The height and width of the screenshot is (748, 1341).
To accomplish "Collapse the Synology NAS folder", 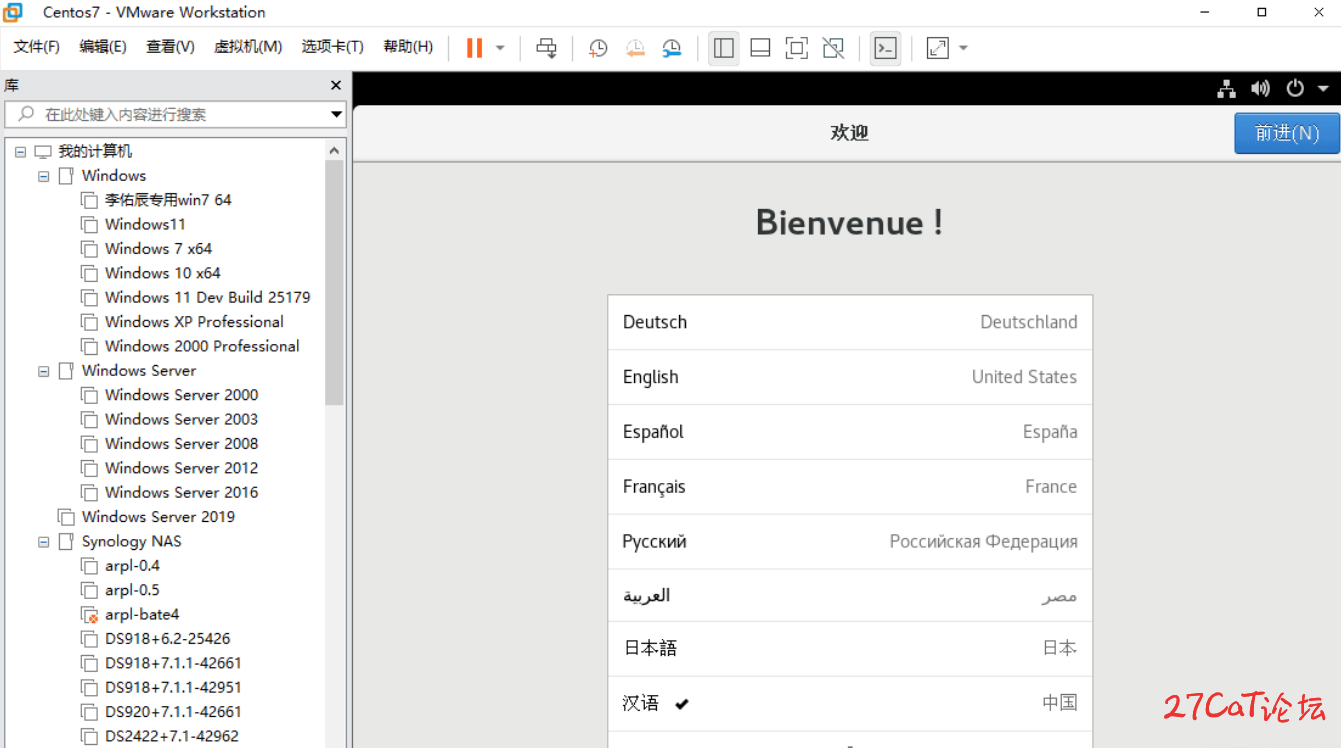I will pyautogui.click(x=43, y=542).
